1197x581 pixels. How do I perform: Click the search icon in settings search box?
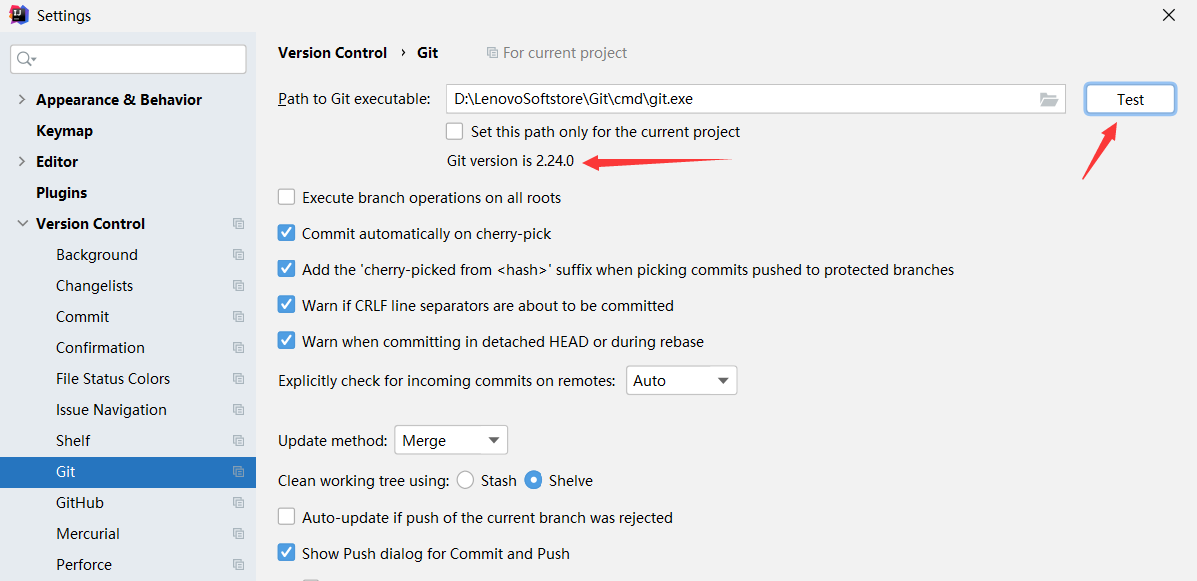click(x=26, y=60)
